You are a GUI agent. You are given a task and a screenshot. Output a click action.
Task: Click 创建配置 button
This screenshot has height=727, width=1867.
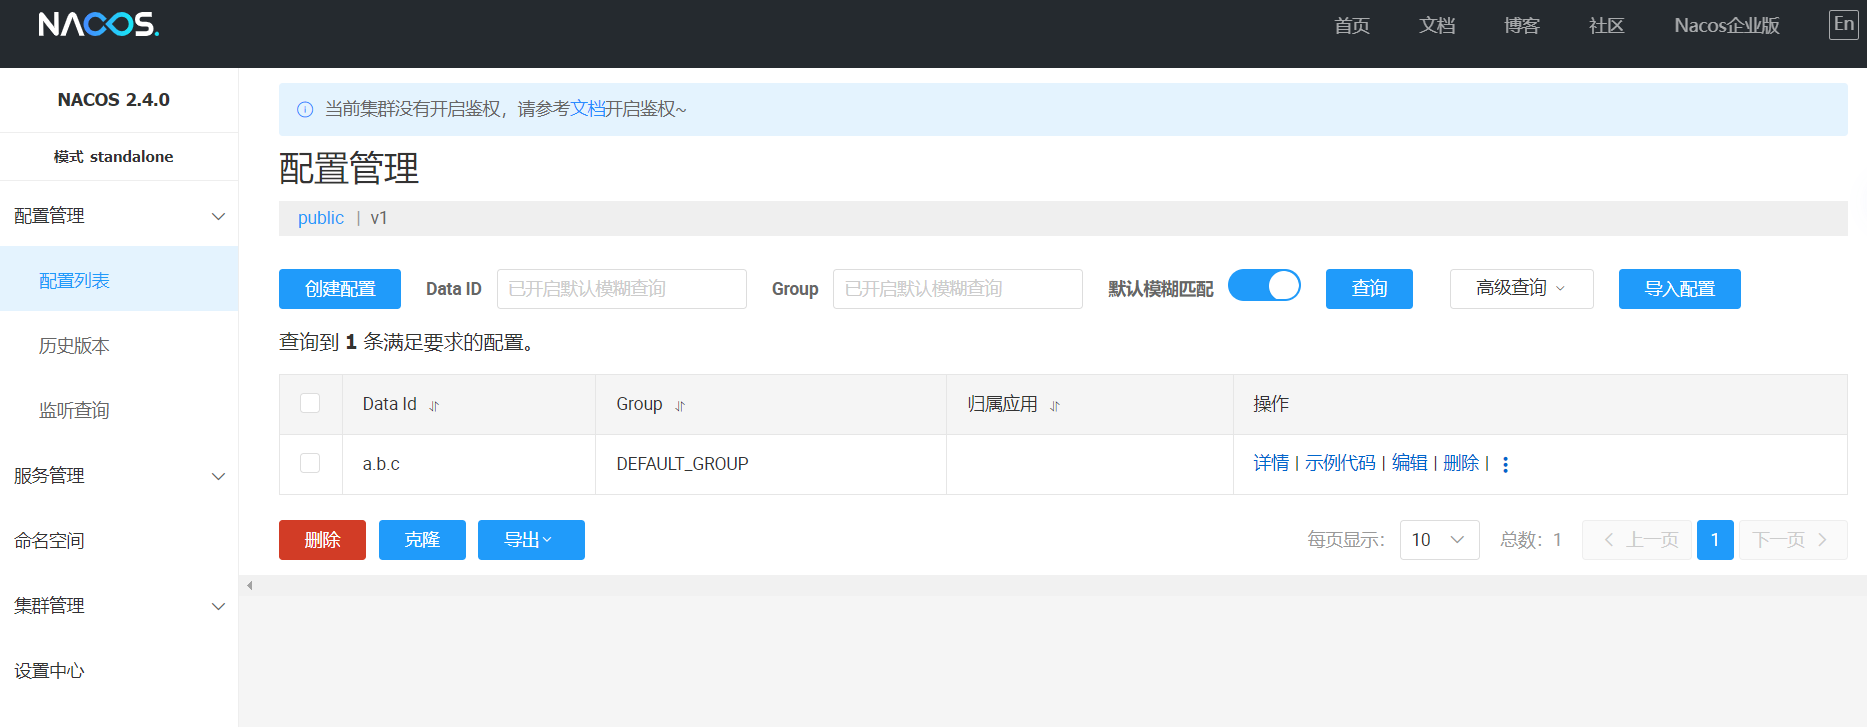tap(340, 289)
